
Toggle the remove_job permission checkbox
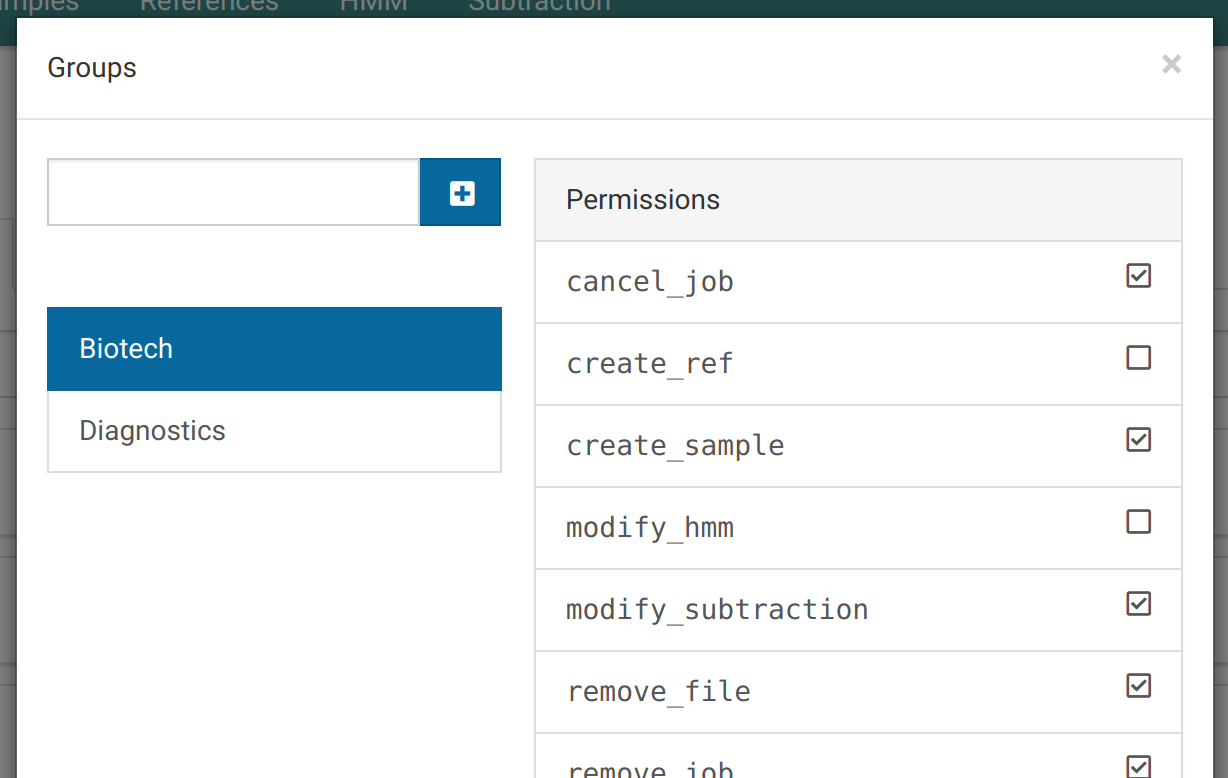point(1138,766)
